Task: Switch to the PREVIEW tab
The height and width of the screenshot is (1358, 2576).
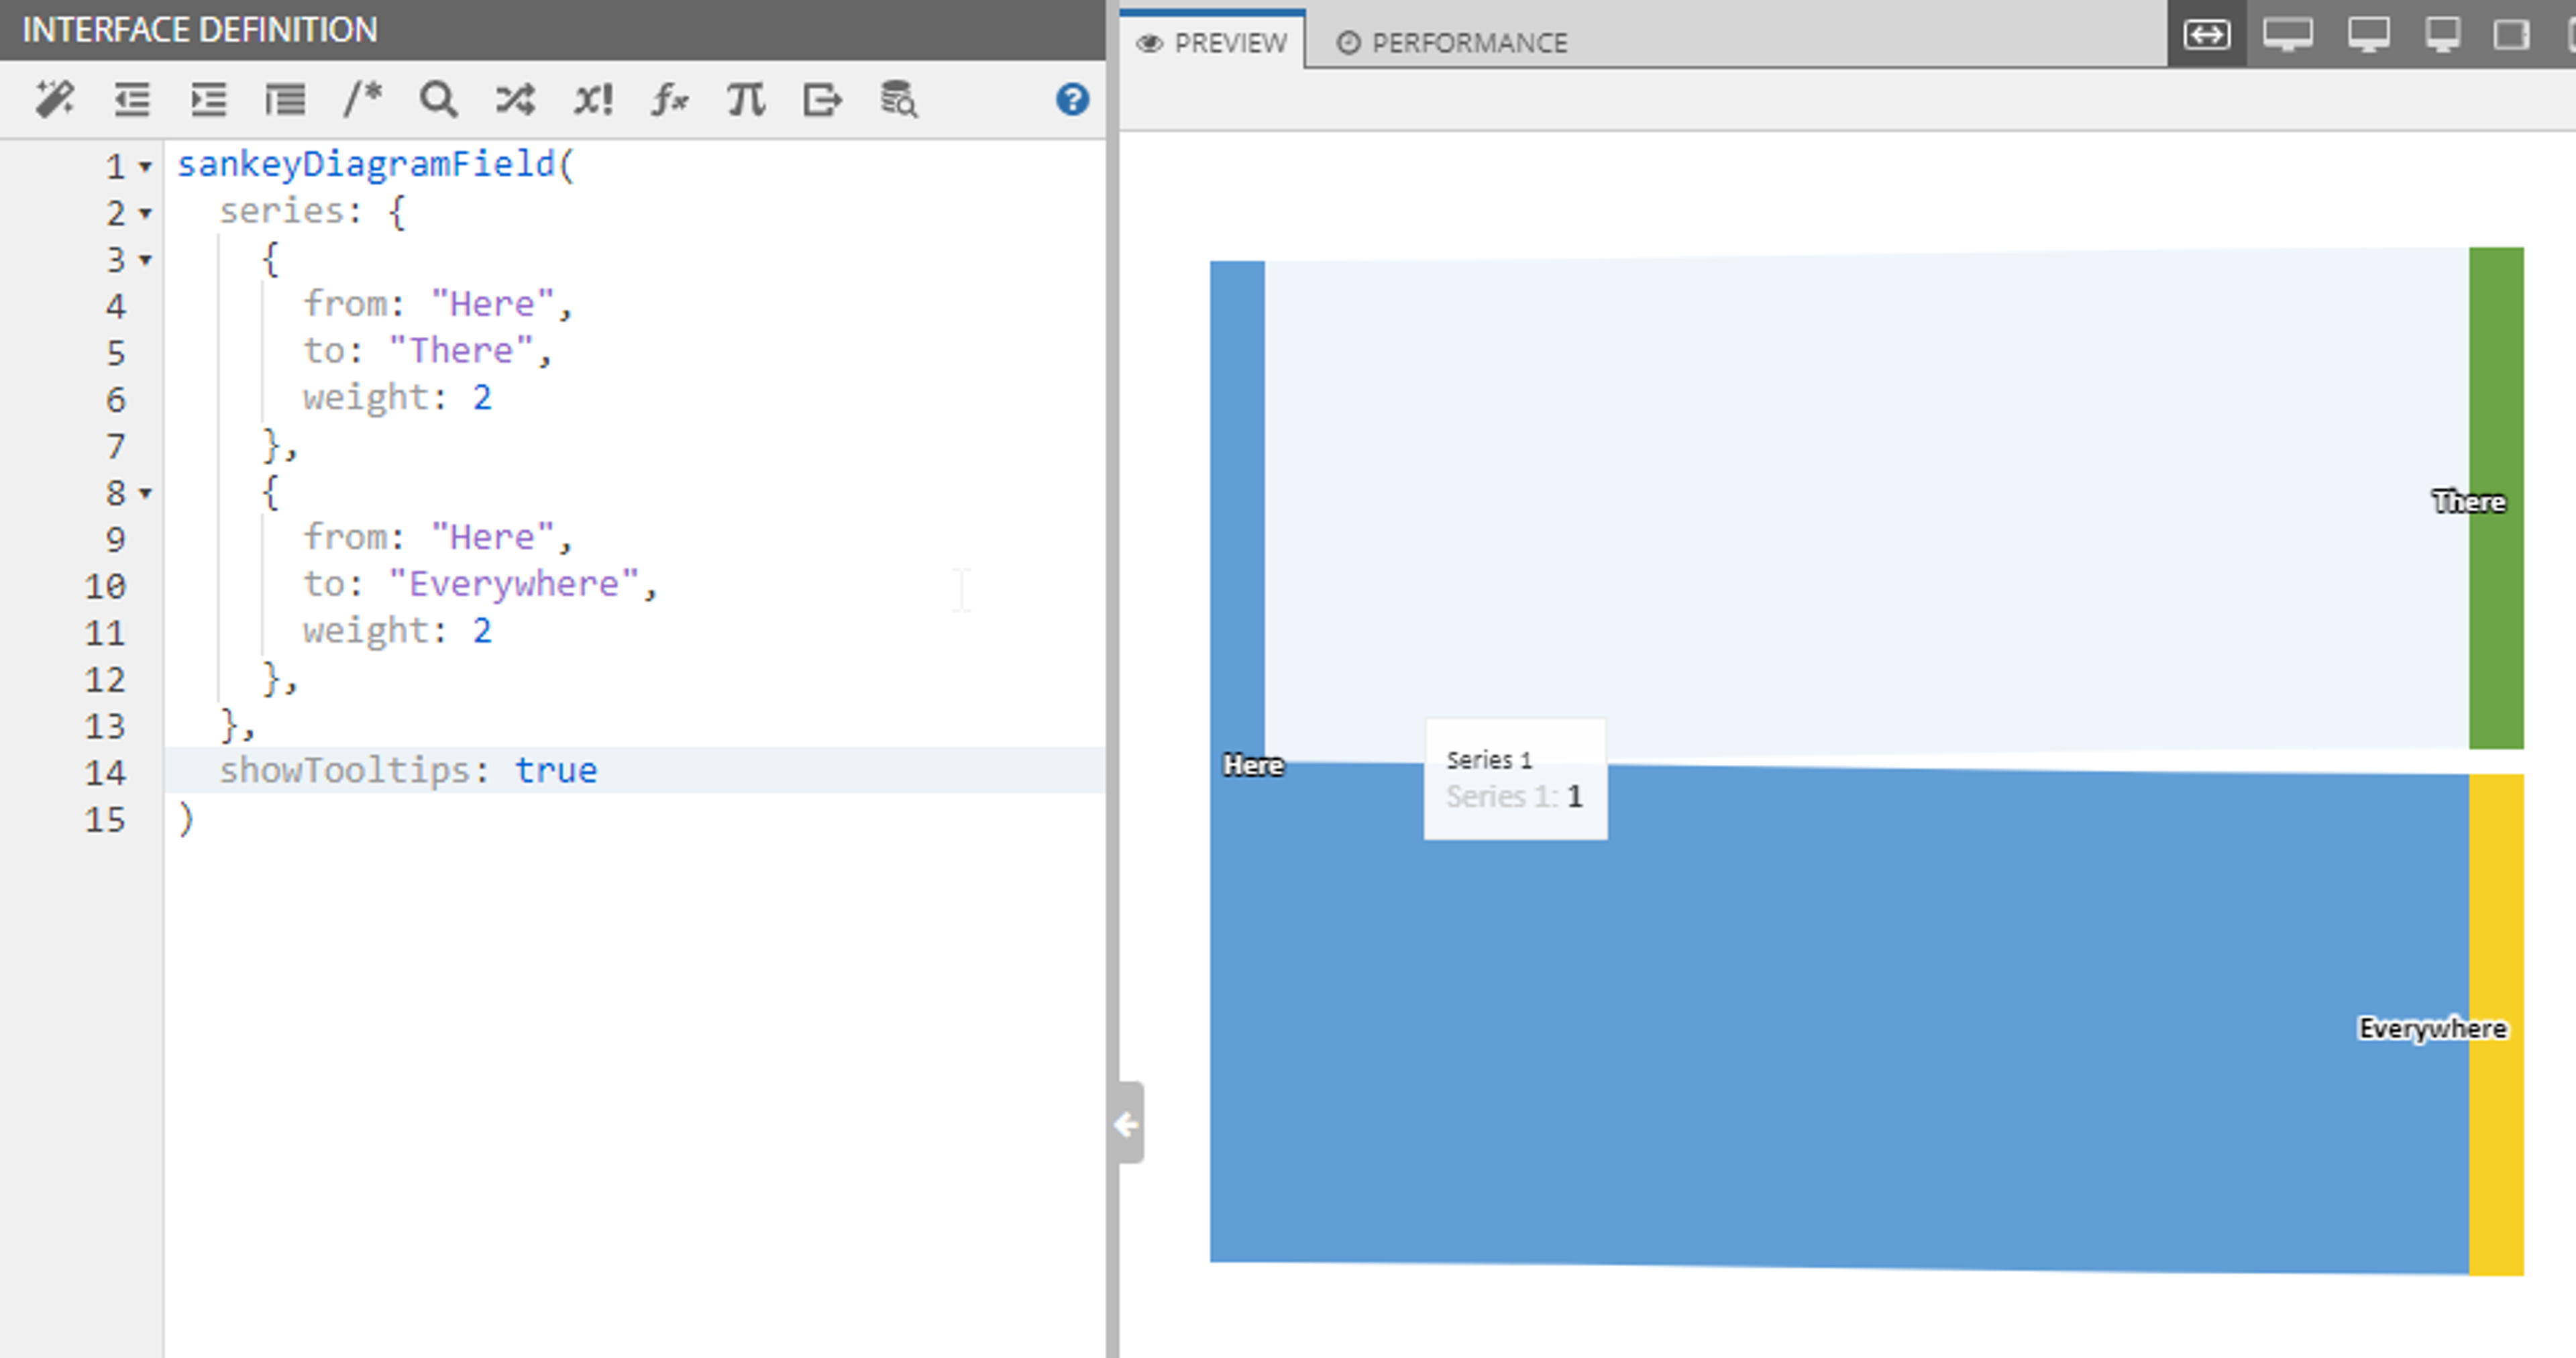Action: pos(1212,43)
